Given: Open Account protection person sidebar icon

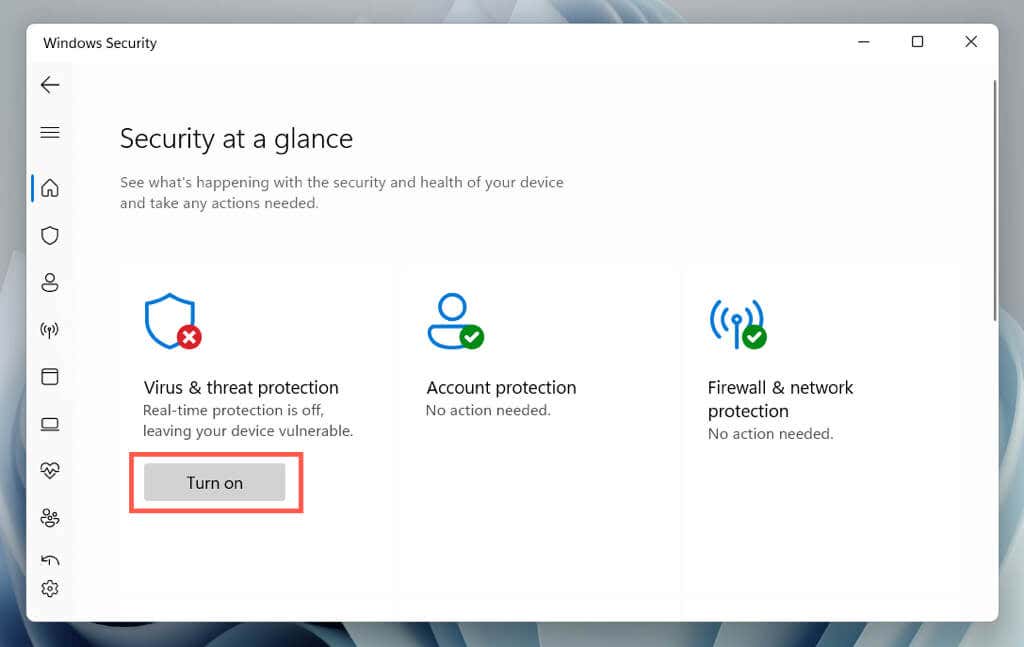Looking at the screenshot, I should 50,283.
